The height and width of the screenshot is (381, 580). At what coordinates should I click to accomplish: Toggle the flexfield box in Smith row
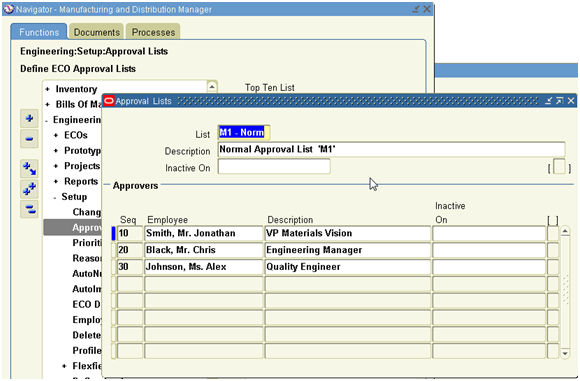coord(553,233)
